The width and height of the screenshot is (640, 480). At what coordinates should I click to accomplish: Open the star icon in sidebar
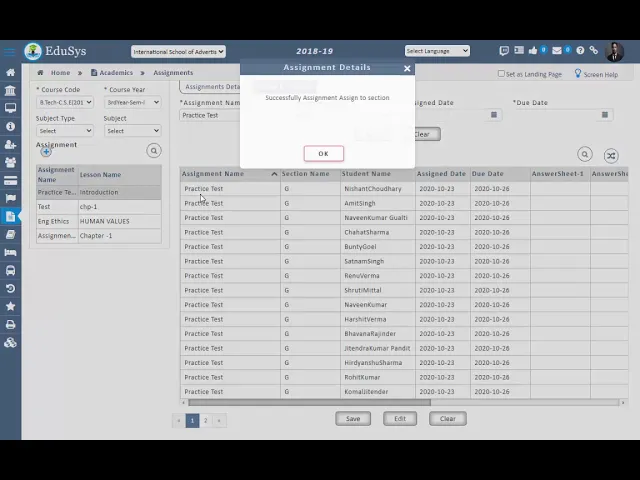point(10,307)
